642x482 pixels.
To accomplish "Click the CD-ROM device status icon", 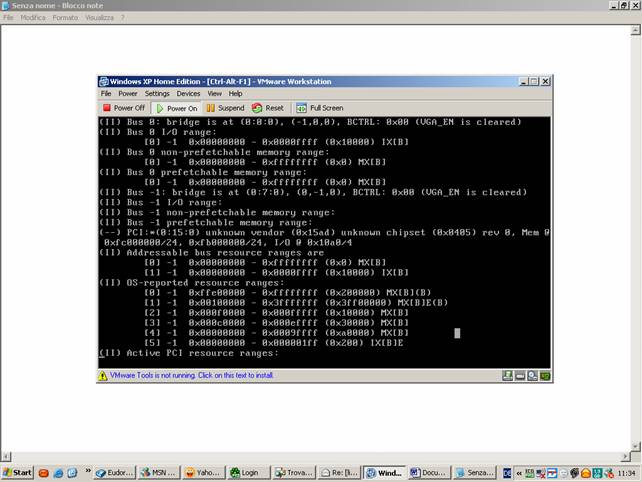I will pos(532,376).
